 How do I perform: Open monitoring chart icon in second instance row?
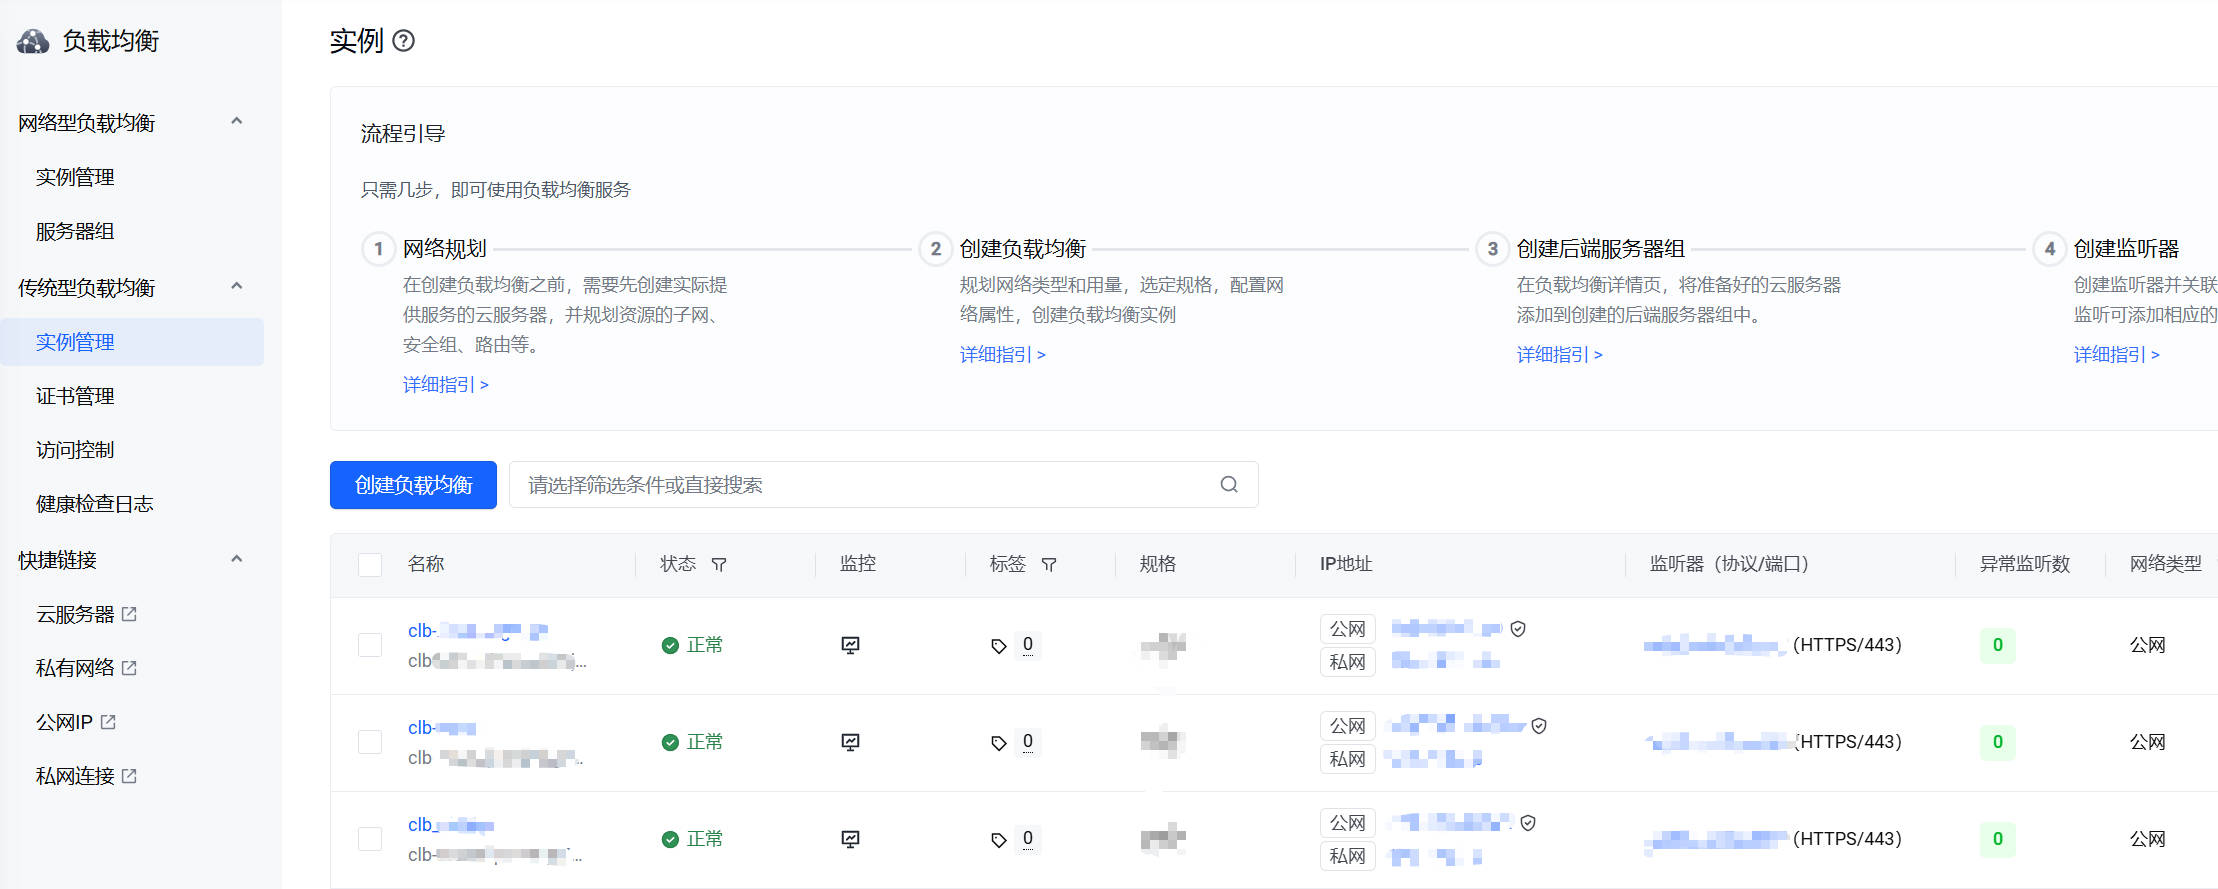(850, 742)
